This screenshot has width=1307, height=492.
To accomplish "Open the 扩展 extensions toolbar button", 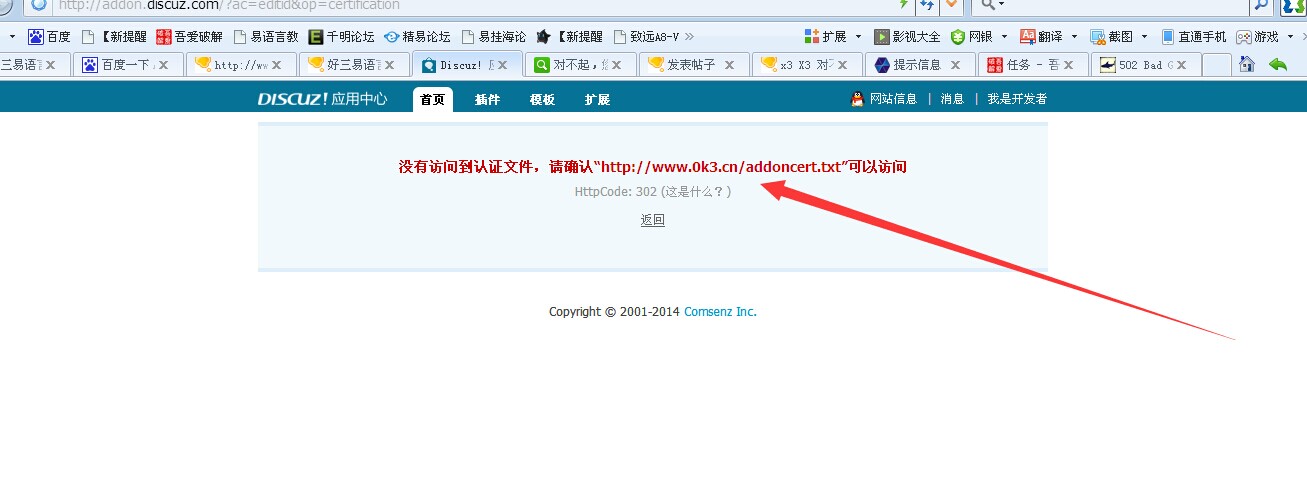I will [x=825, y=37].
